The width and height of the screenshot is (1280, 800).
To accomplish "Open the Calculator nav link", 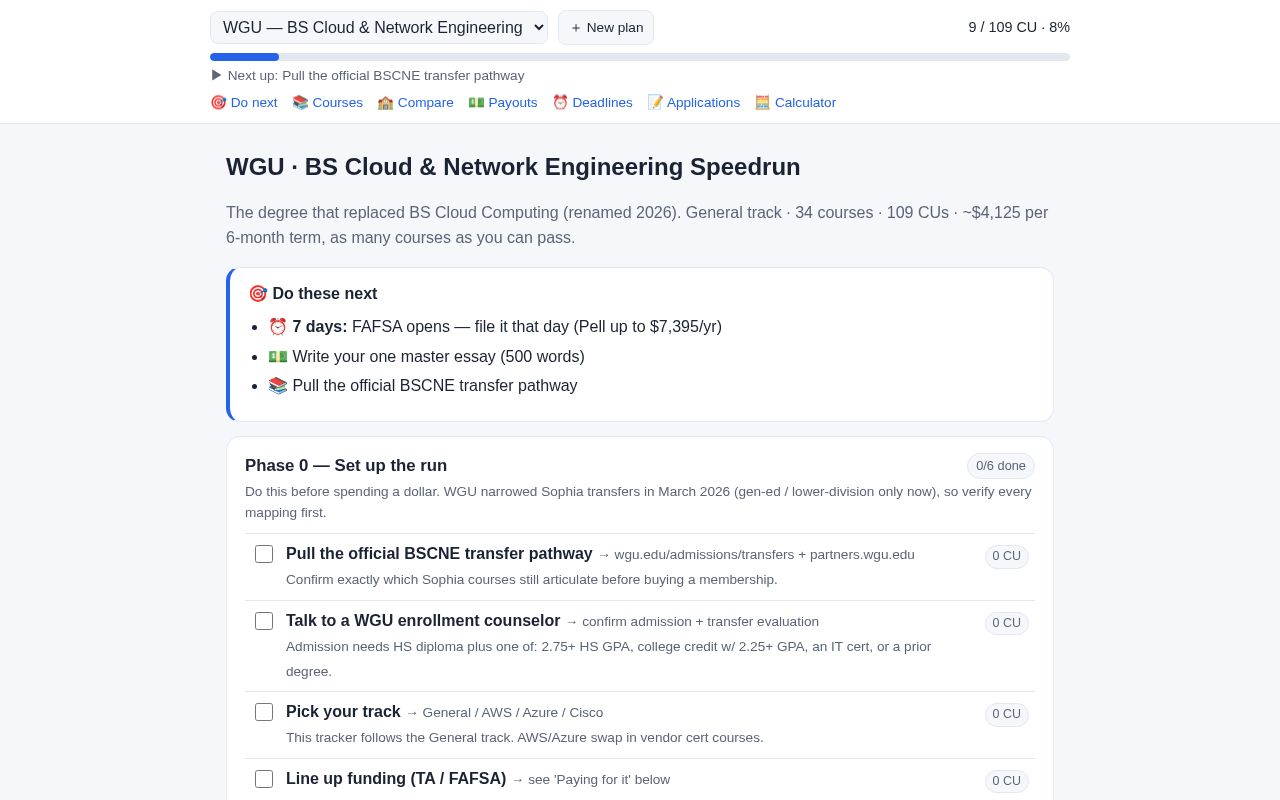I will pos(795,102).
